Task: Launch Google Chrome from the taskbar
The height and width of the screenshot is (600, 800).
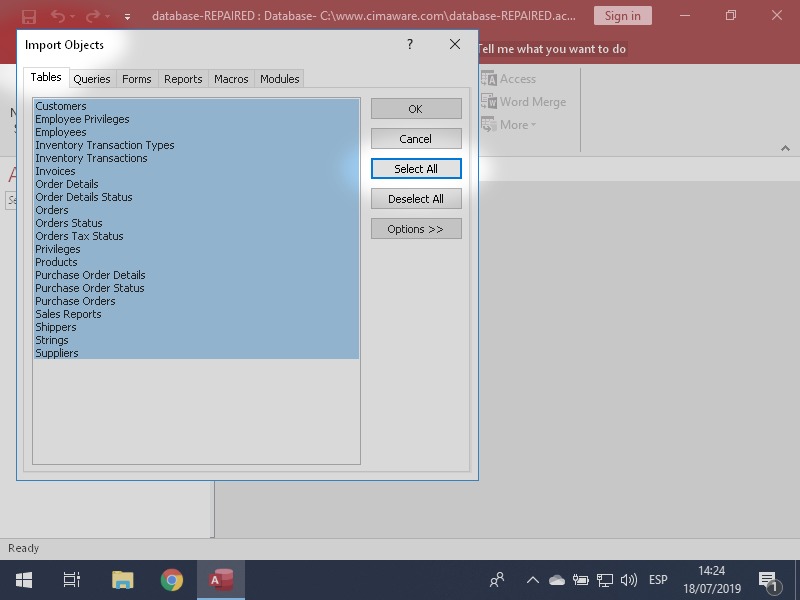Action: pyautogui.click(x=172, y=580)
